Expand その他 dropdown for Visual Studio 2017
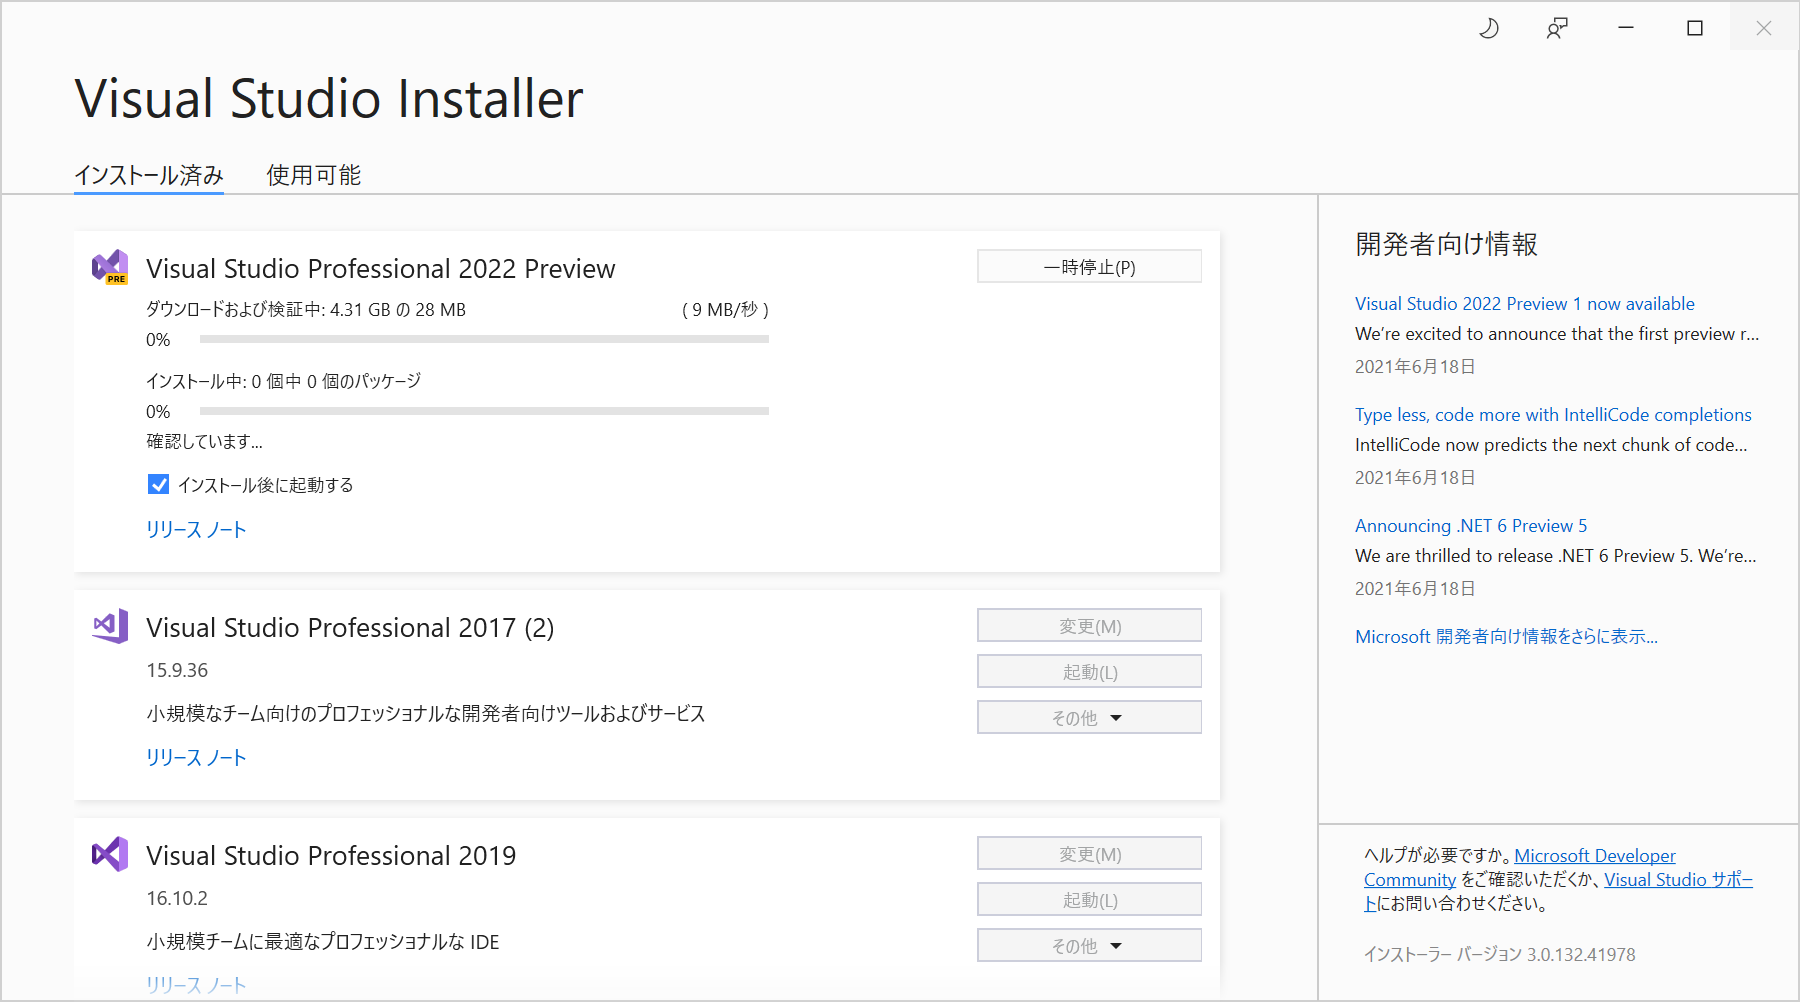This screenshot has height=1002, width=1800. pyautogui.click(x=1089, y=718)
